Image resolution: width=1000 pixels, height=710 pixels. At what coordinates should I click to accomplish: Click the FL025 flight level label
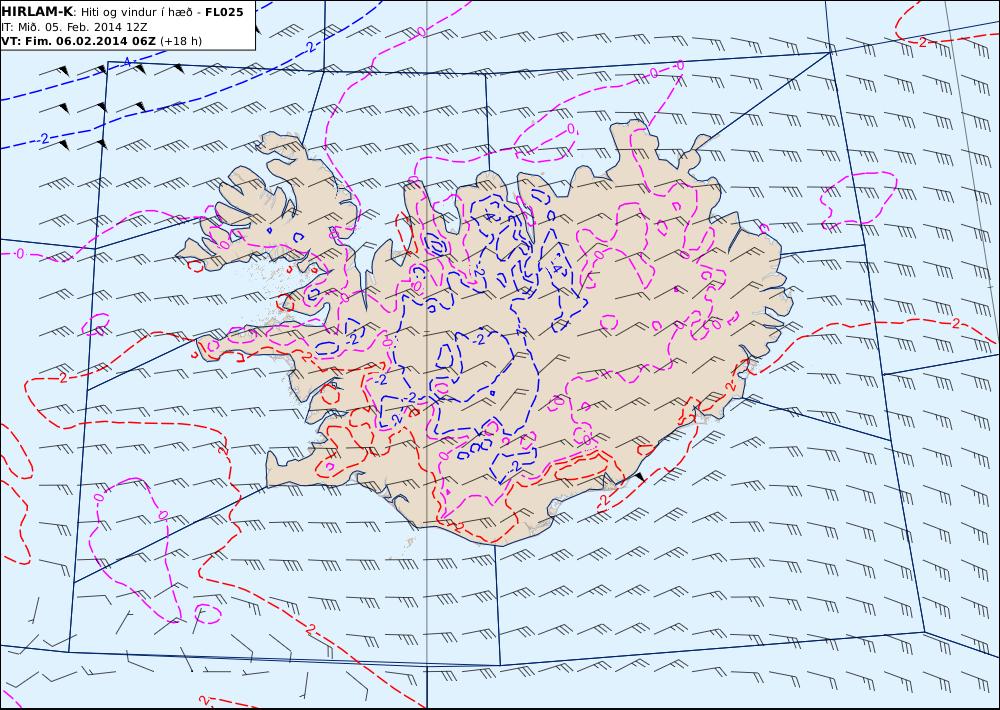coord(224,12)
